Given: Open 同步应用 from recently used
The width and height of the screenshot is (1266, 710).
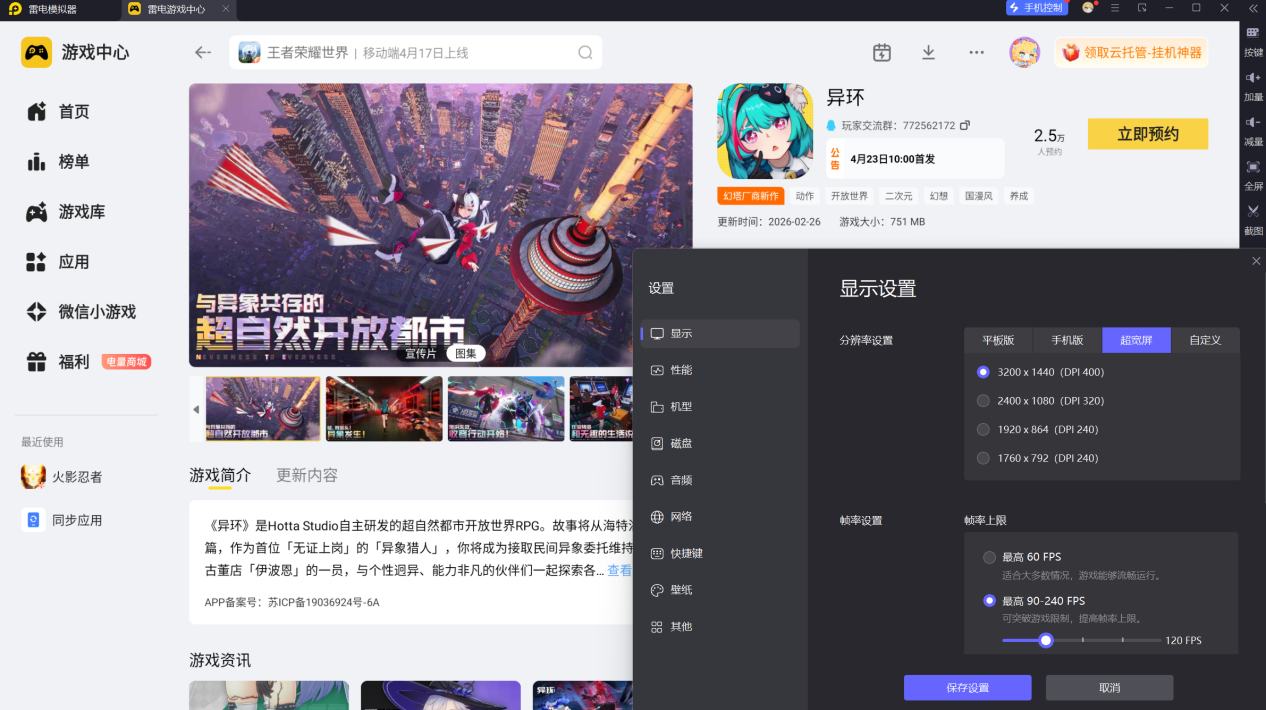Looking at the screenshot, I should pyautogui.click(x=62, y=520).
